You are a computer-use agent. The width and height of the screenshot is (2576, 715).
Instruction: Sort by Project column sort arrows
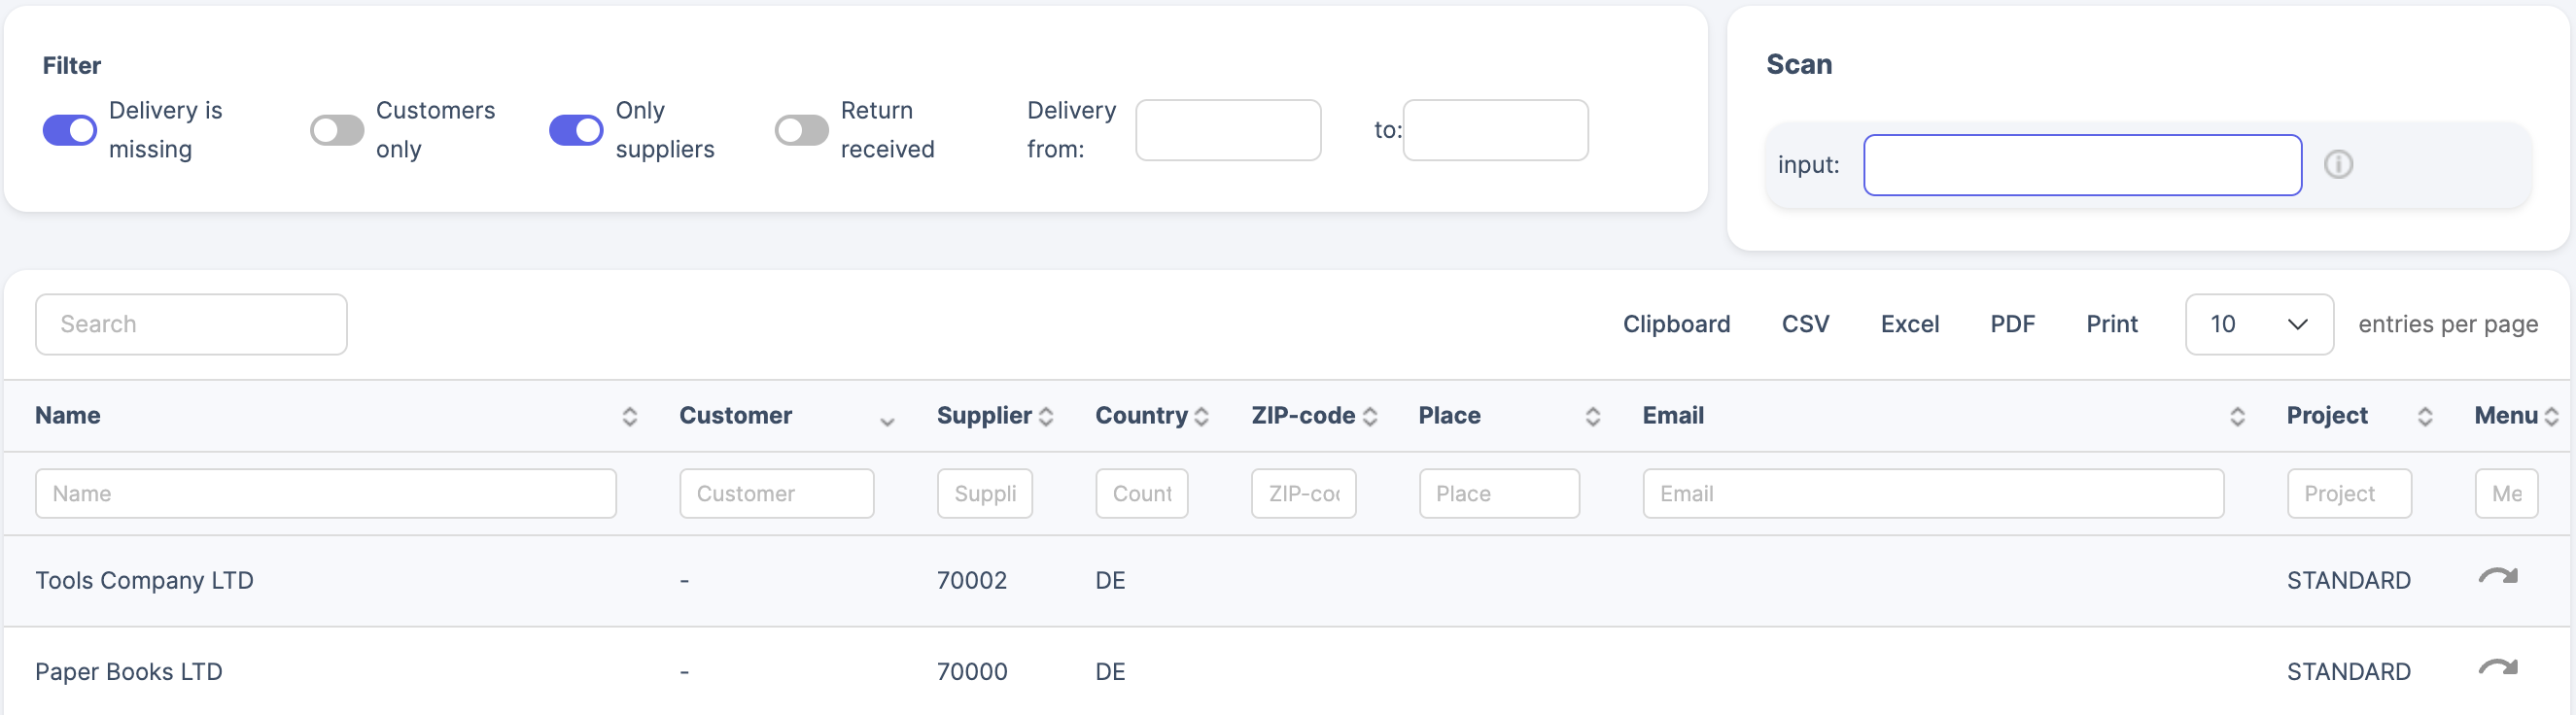(x=2424, y=416)
